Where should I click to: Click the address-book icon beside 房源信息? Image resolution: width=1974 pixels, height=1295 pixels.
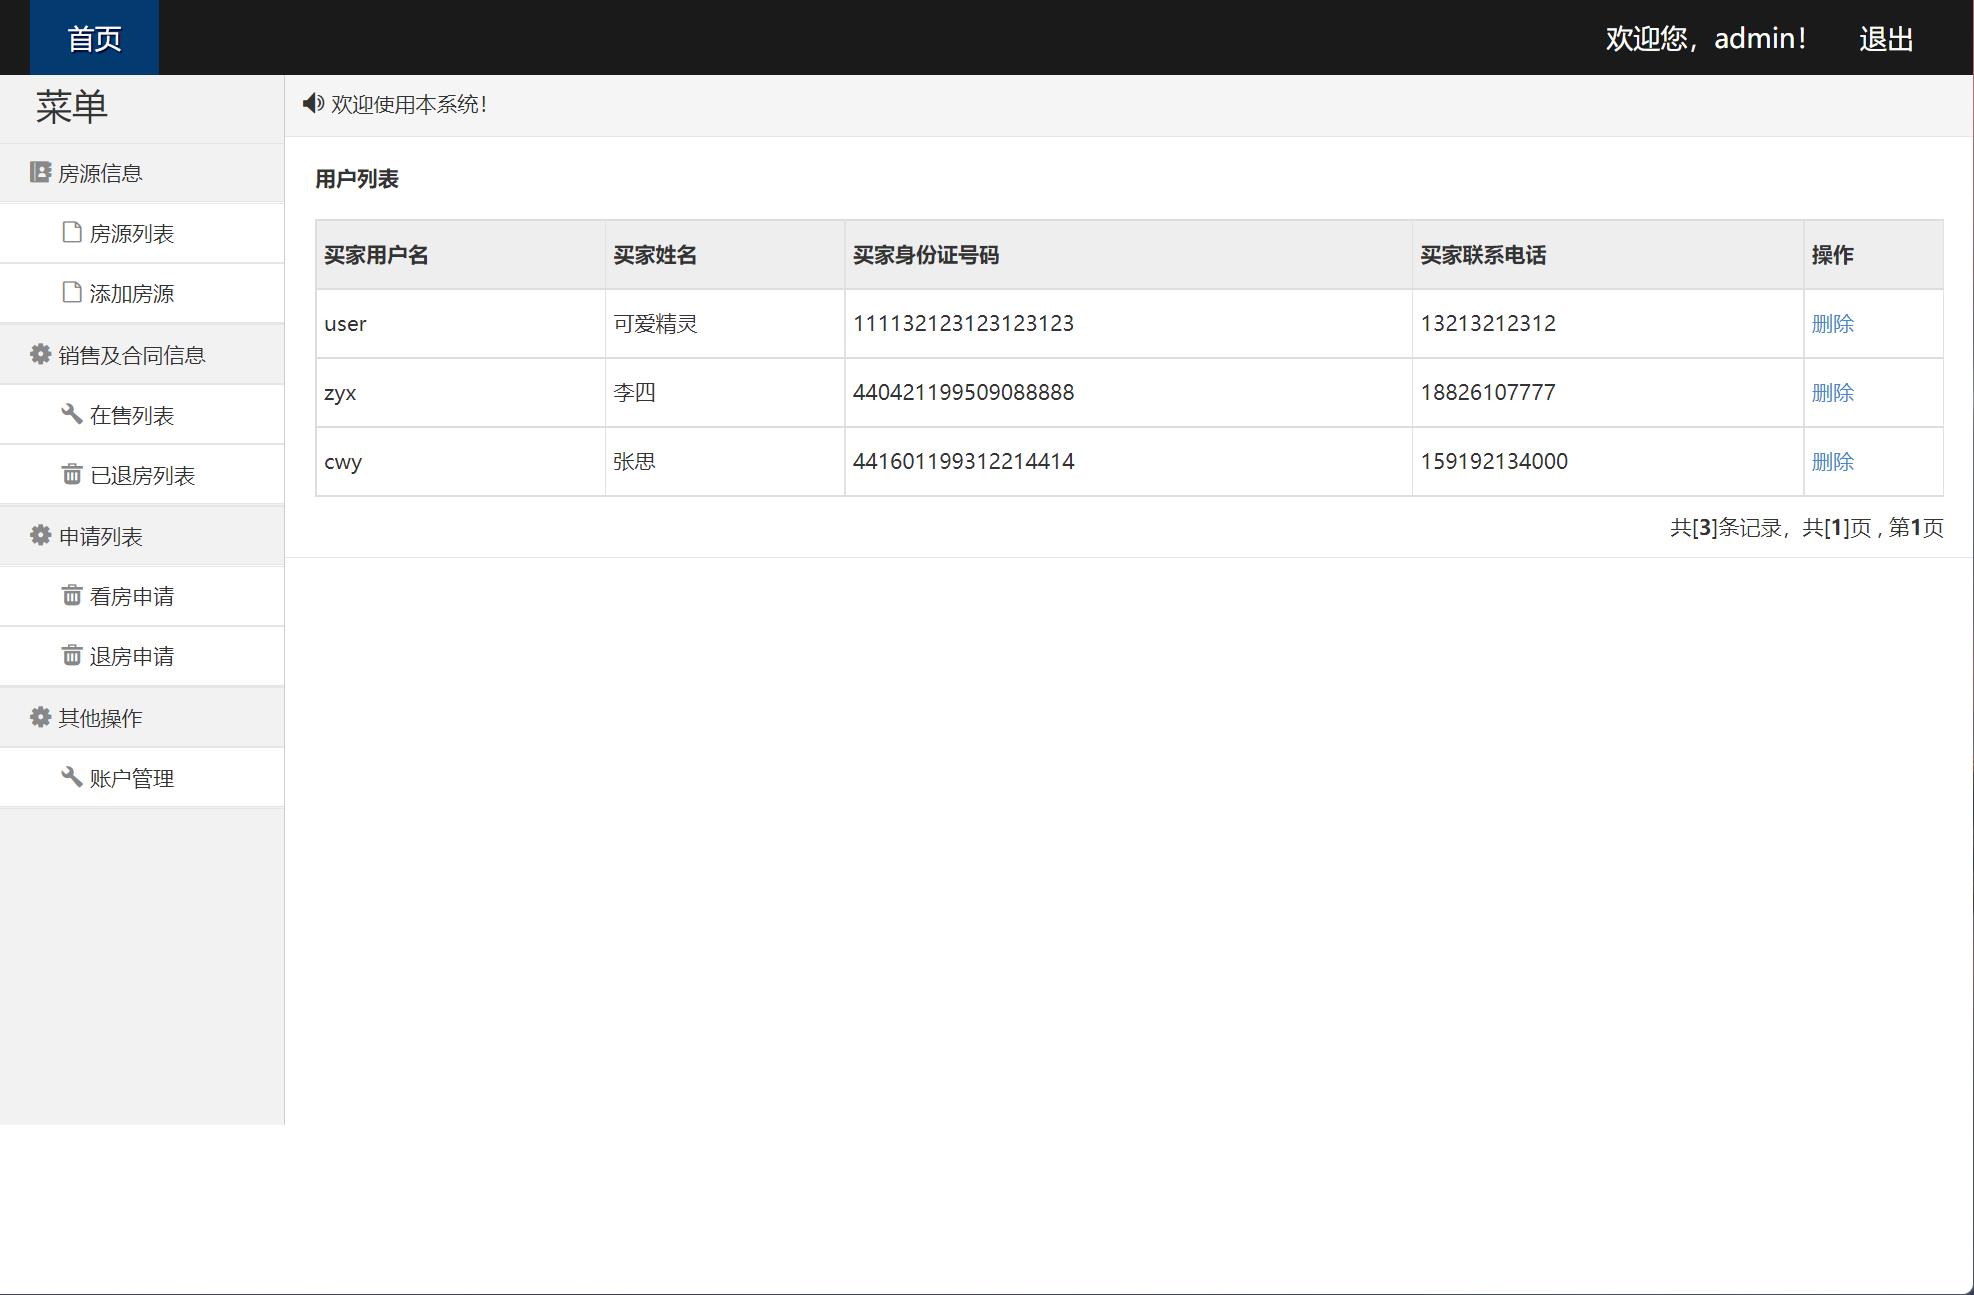point(40,173)
